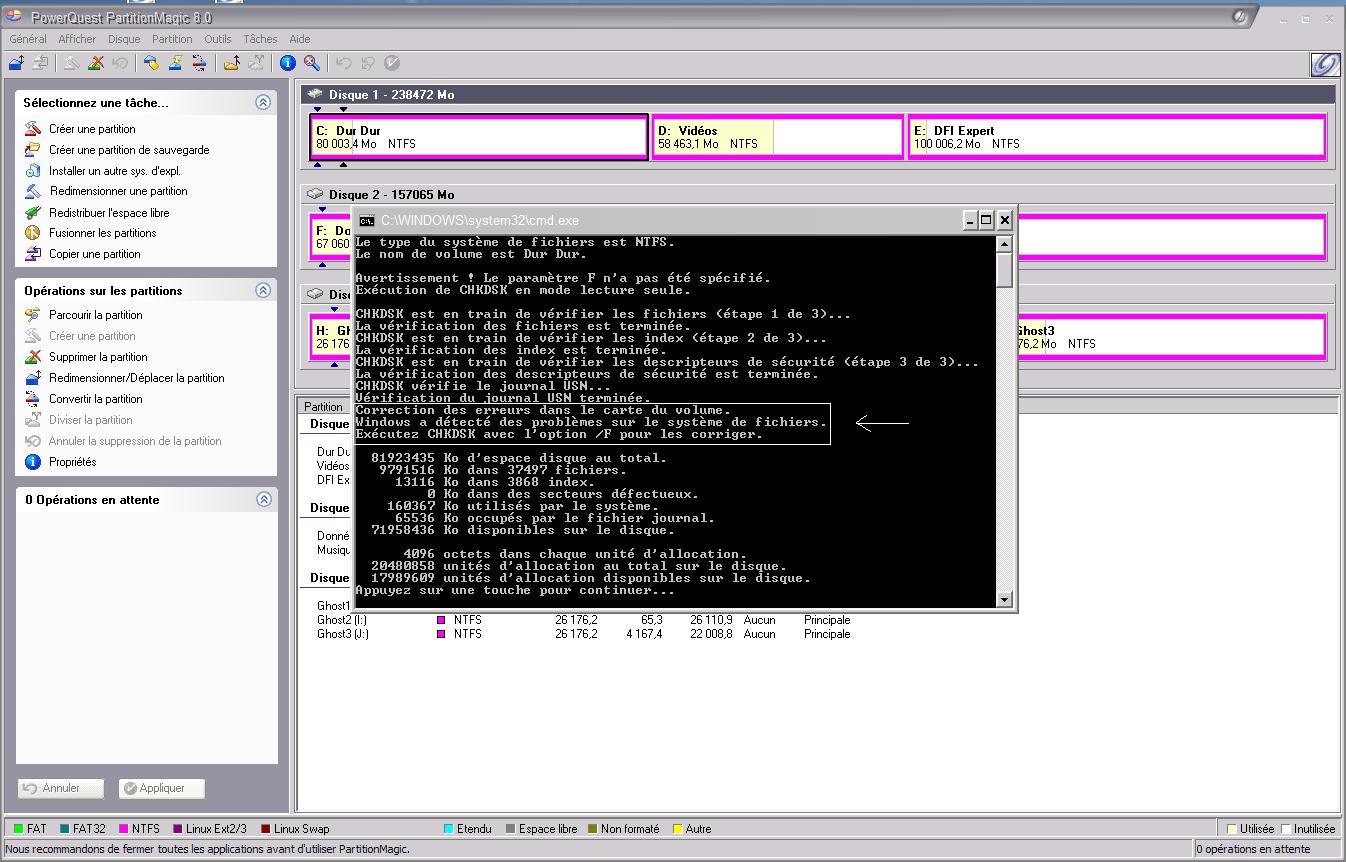Click the check for errors magnifier icon
The width and height of the screenshot is (1346, 862).
coord(312,63)
